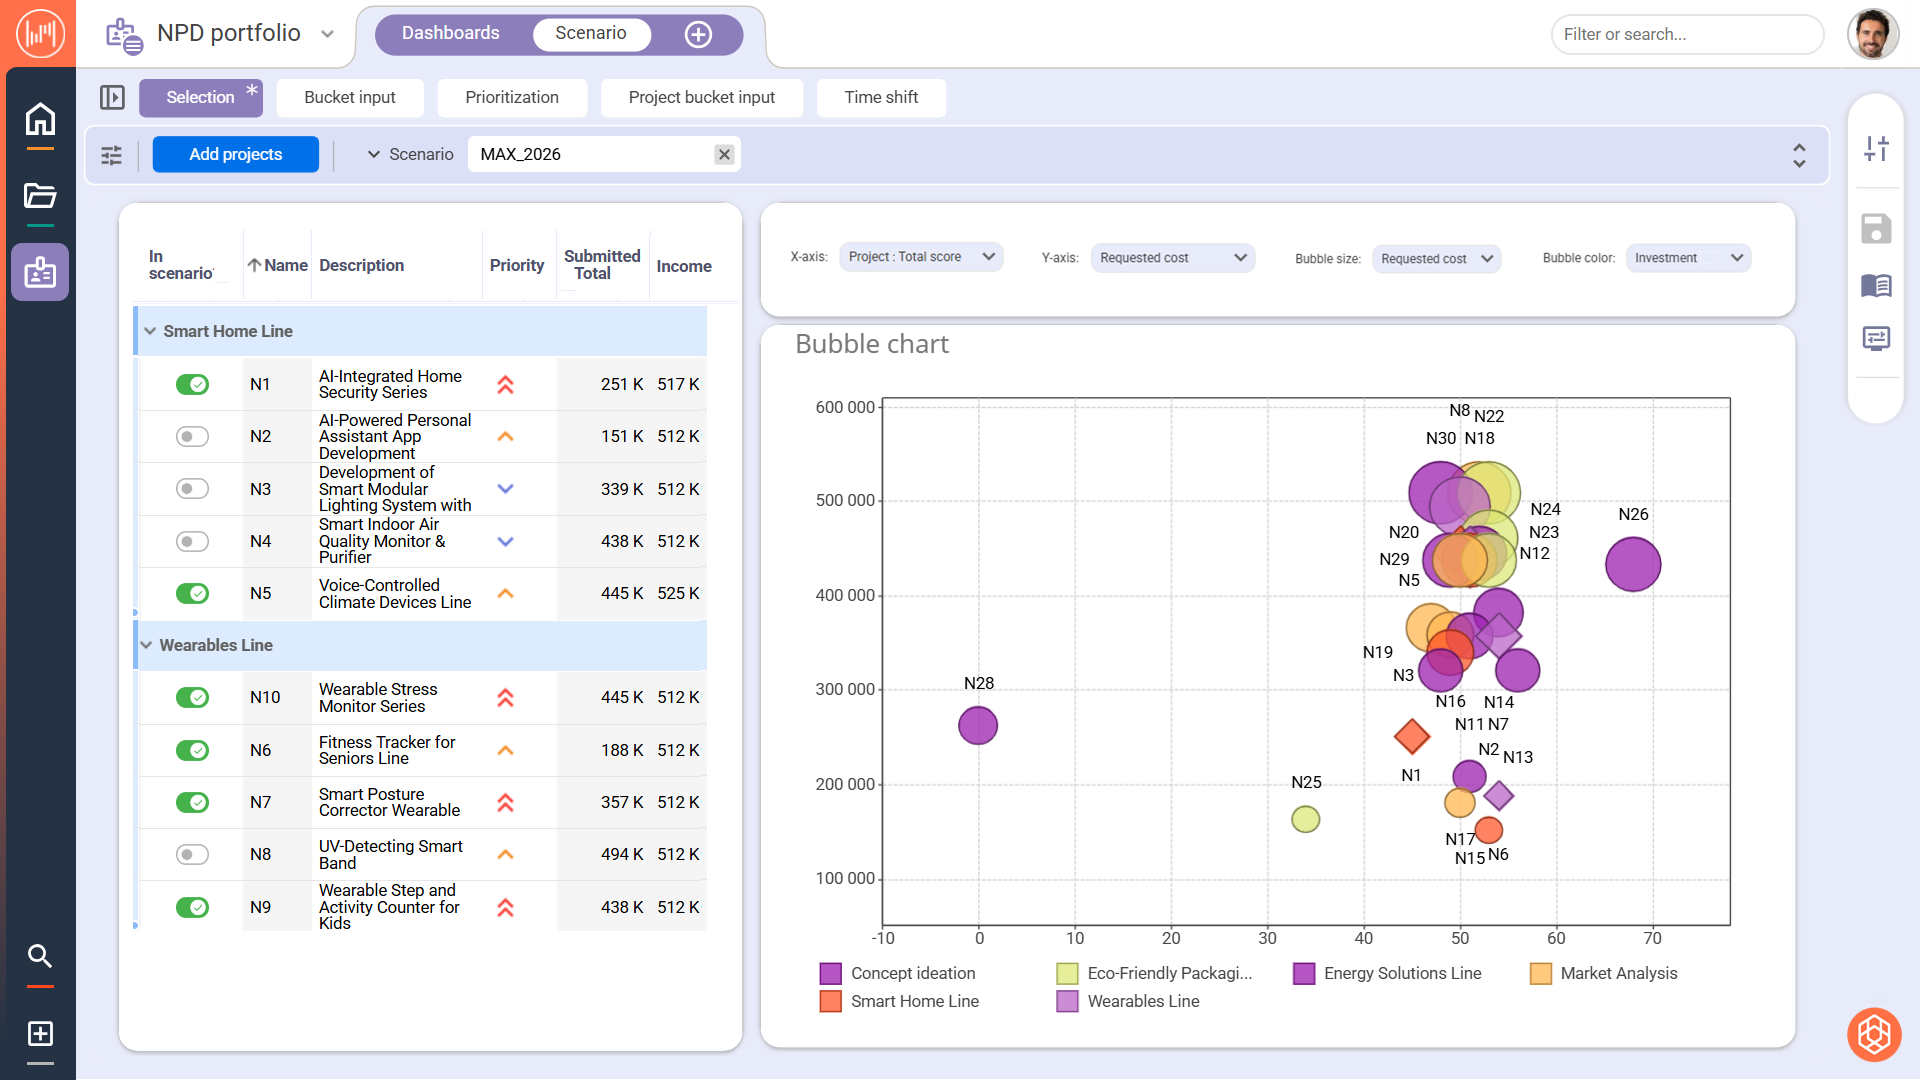Sort by Name column arrow
This screenshot has width=1920, height=1080.
[254, 265]
